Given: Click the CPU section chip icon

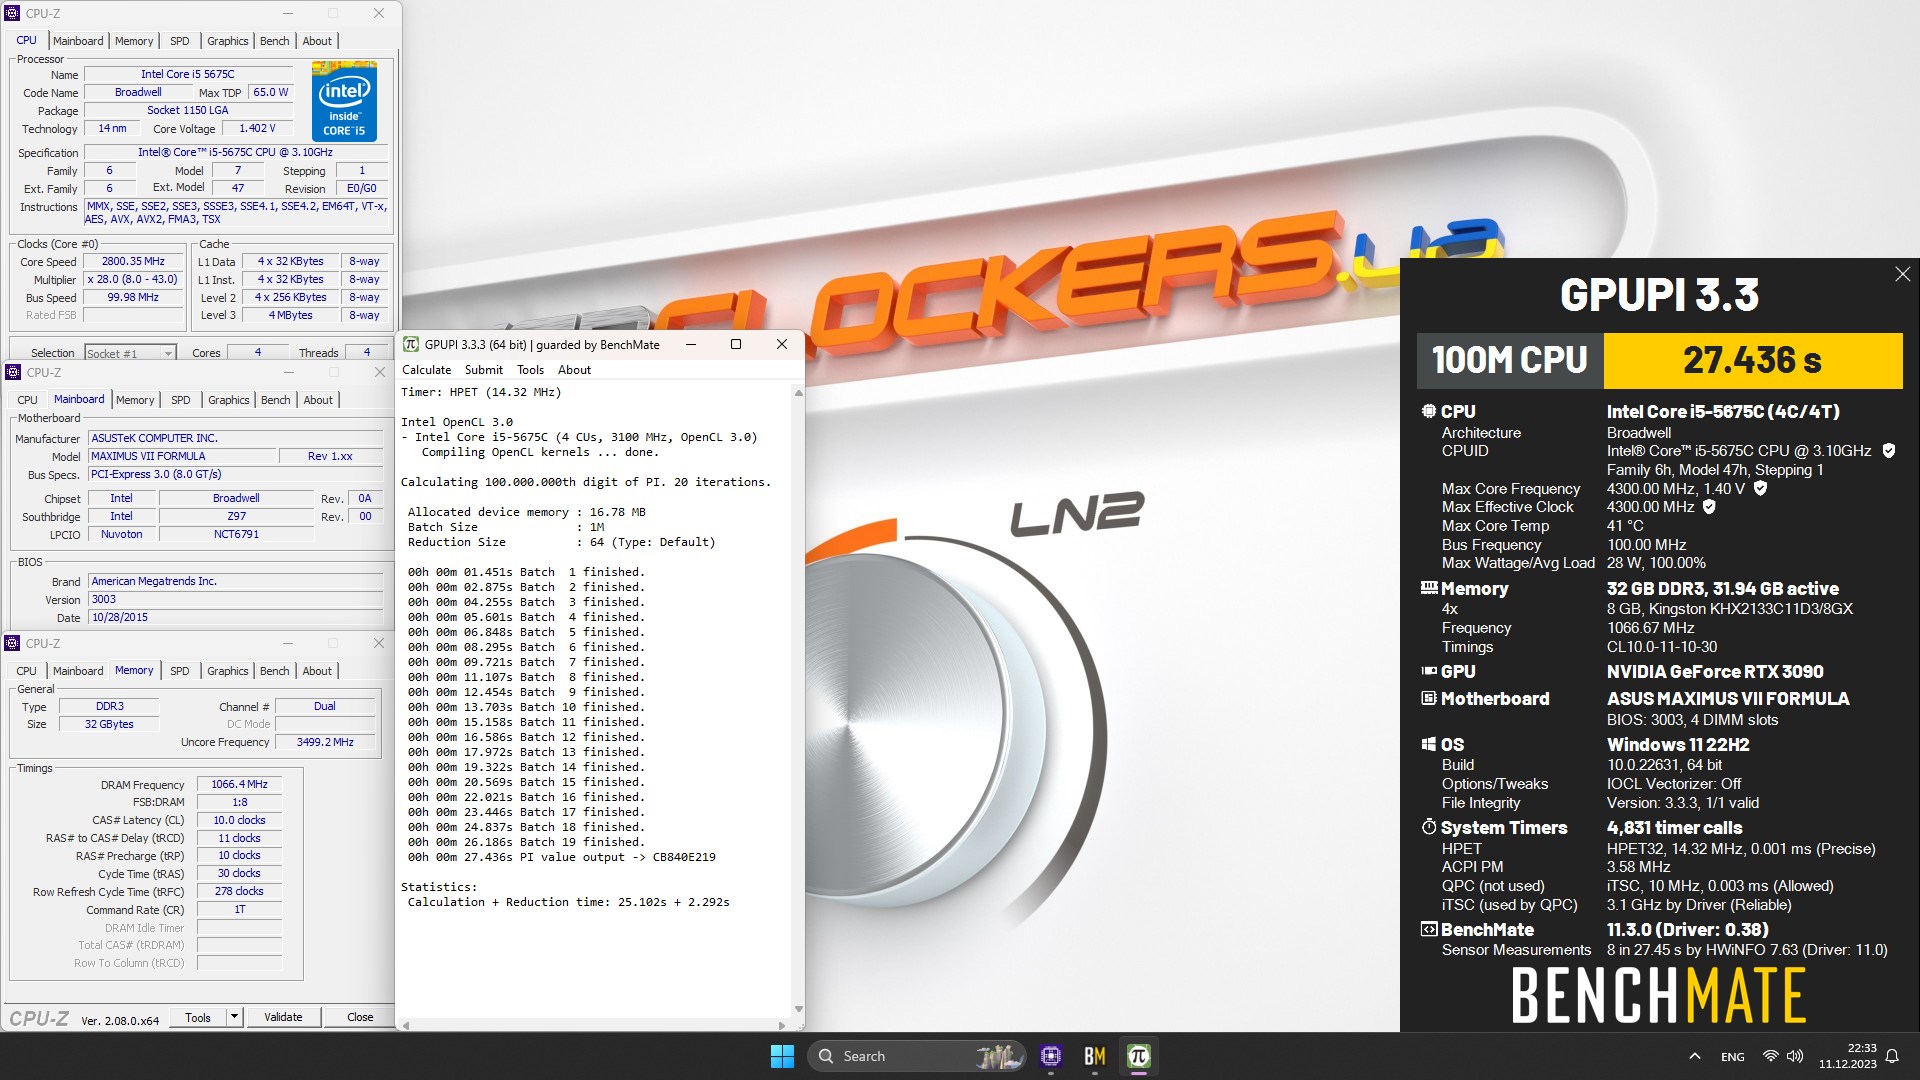Looking at the screenshot, I should (x=1428, y=411).
